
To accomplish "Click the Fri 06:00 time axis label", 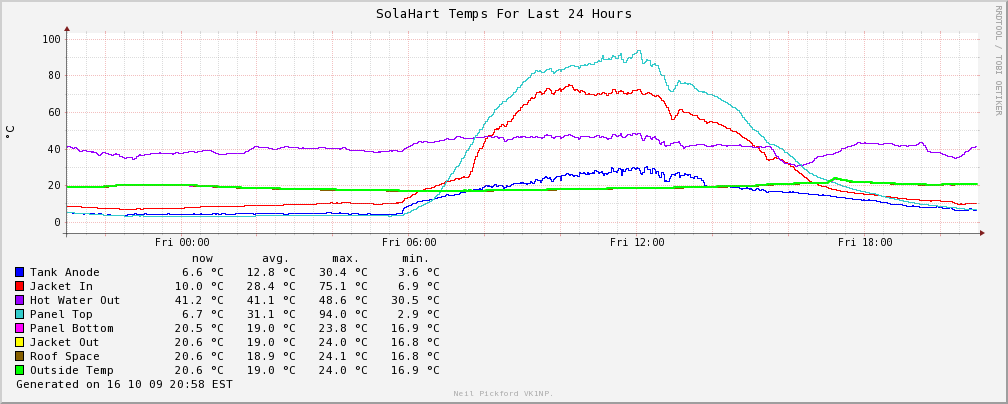I will (410, 243).
